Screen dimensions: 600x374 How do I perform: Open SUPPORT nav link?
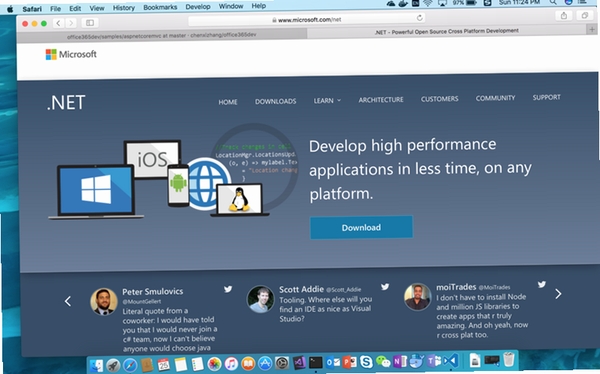pos(546,97)
